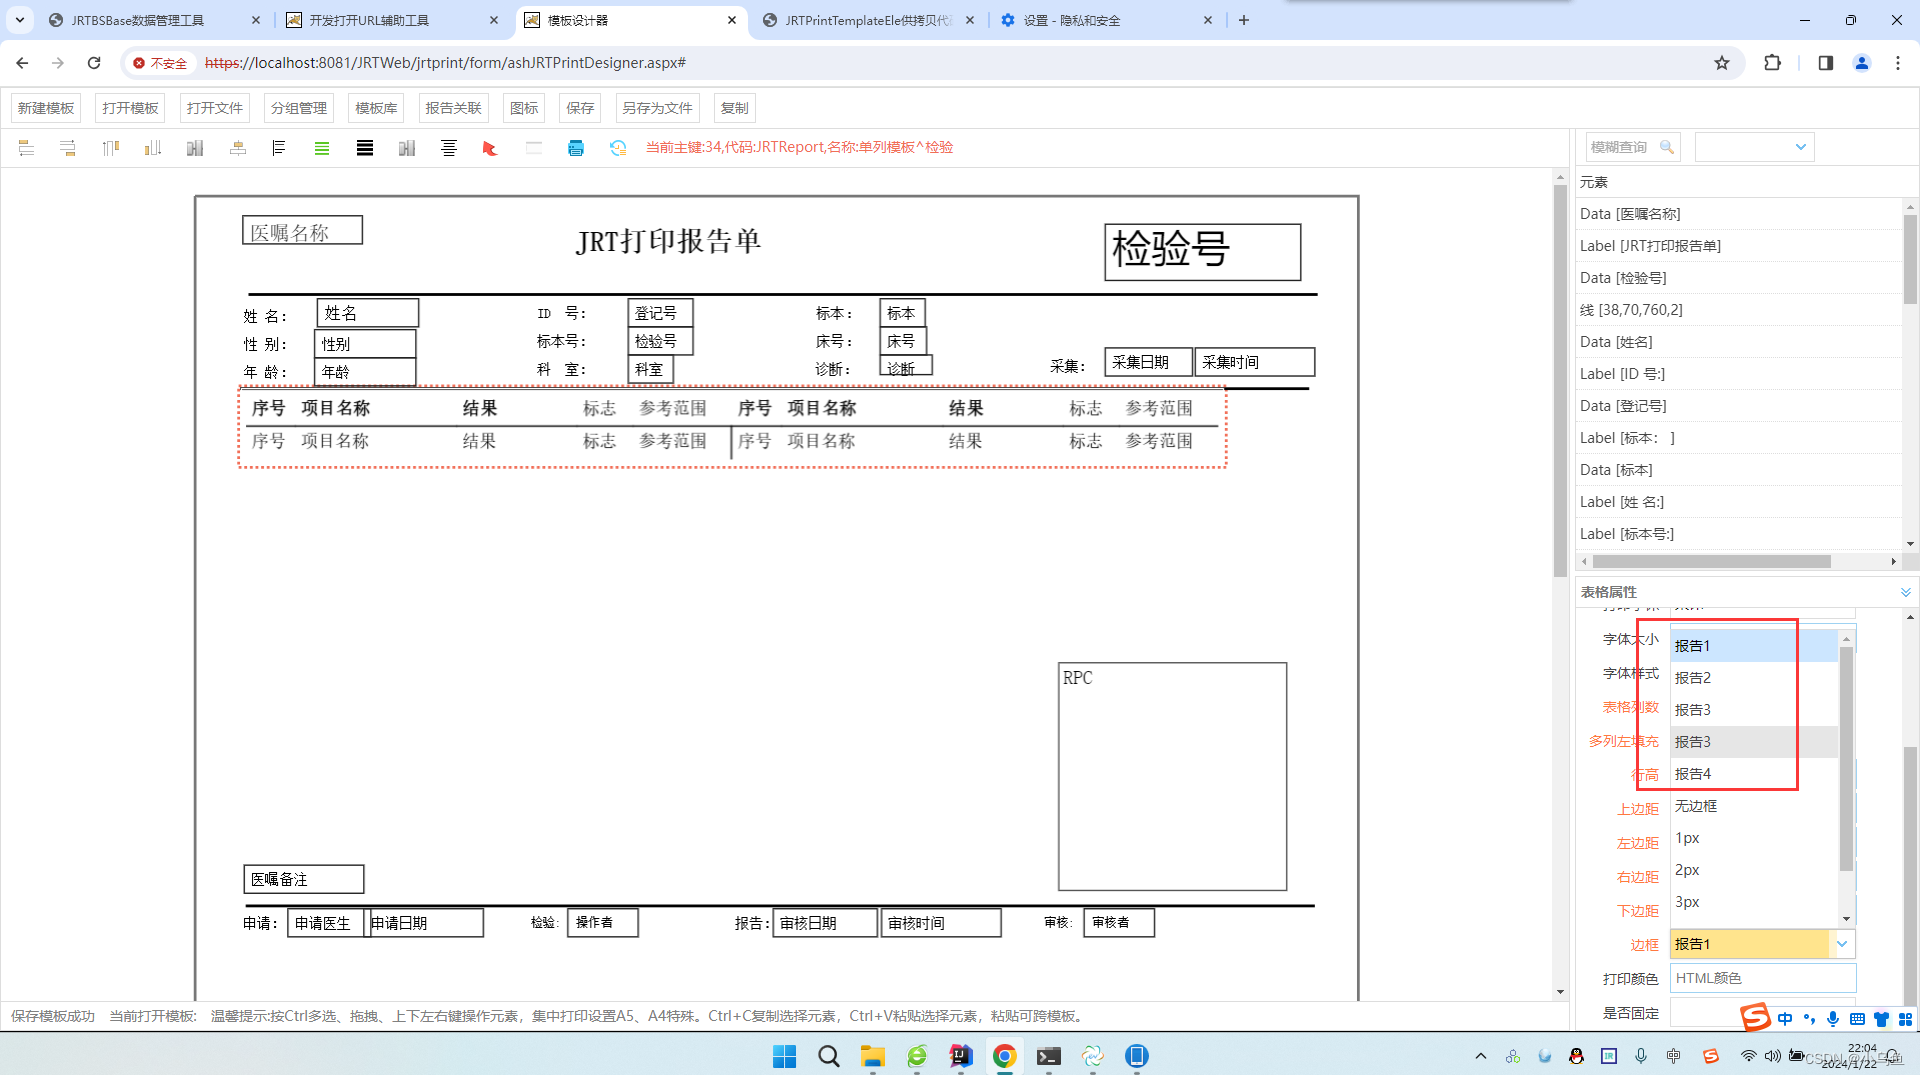This screenshot has width=1920, height=1075.
Task: Open the Chrome side panel icon
Action: pyautogui.click(x=1826, y=63)
